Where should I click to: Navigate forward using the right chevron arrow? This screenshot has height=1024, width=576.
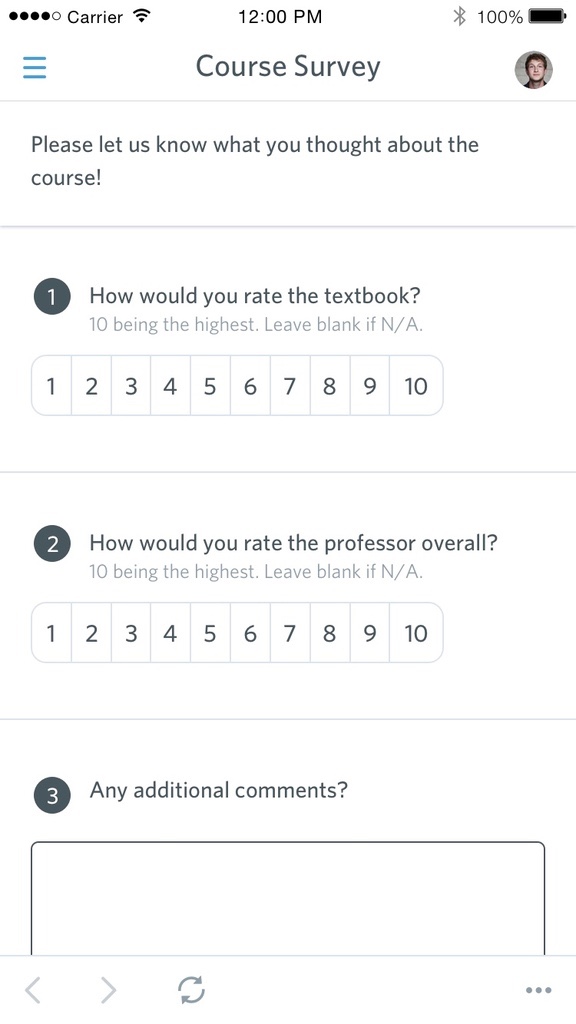click(108, 989)
